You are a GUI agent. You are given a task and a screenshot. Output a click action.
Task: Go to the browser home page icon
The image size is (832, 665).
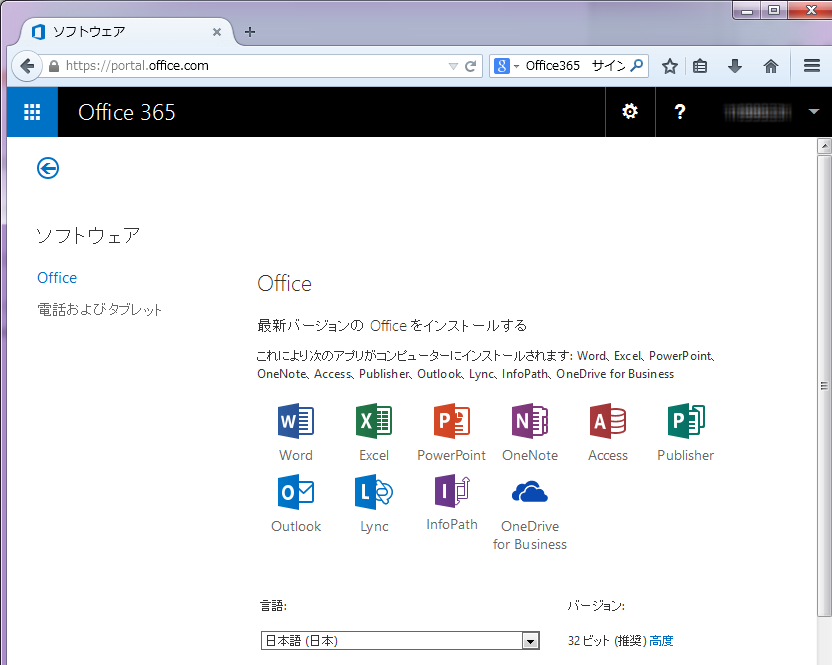click(770, 66)
